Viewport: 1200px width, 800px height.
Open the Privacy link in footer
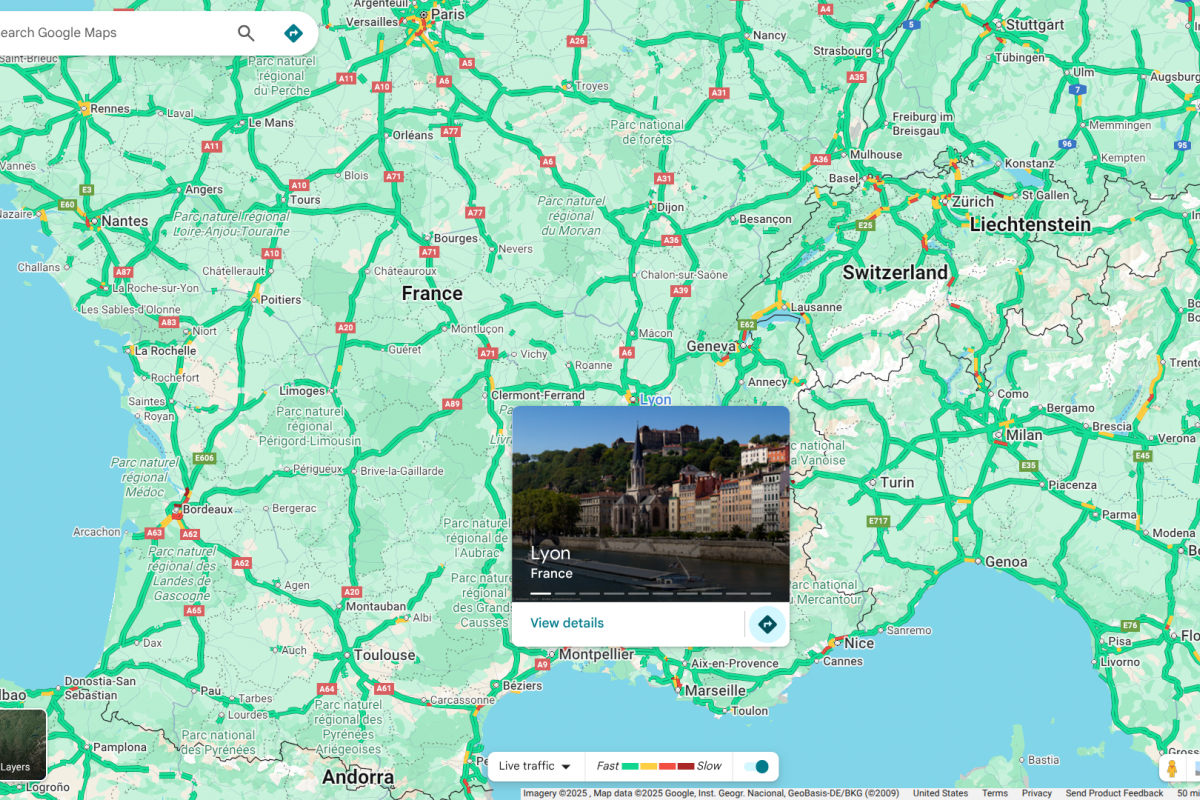click(x=1036, y=793)
